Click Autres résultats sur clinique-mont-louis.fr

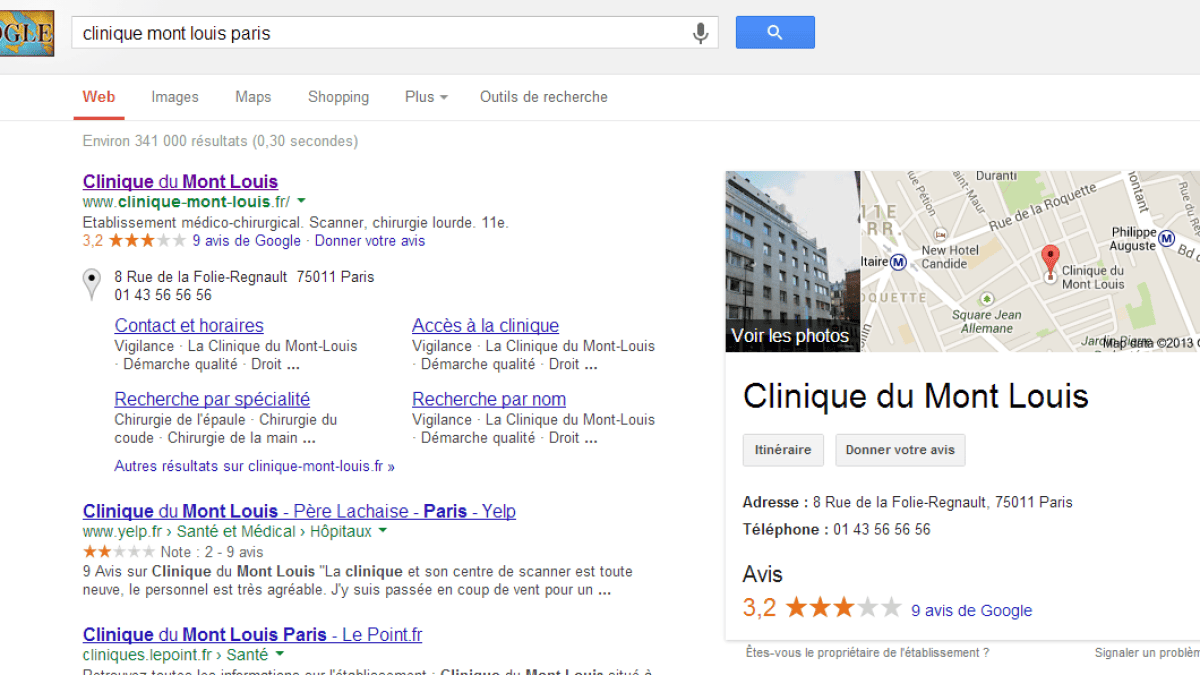(255, 466)
